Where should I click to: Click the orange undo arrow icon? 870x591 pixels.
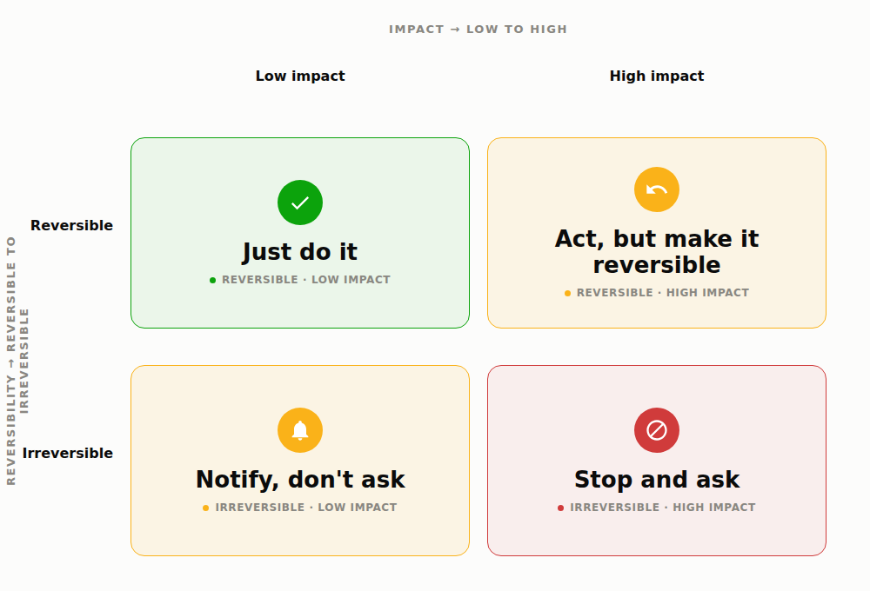pos(657,190)
